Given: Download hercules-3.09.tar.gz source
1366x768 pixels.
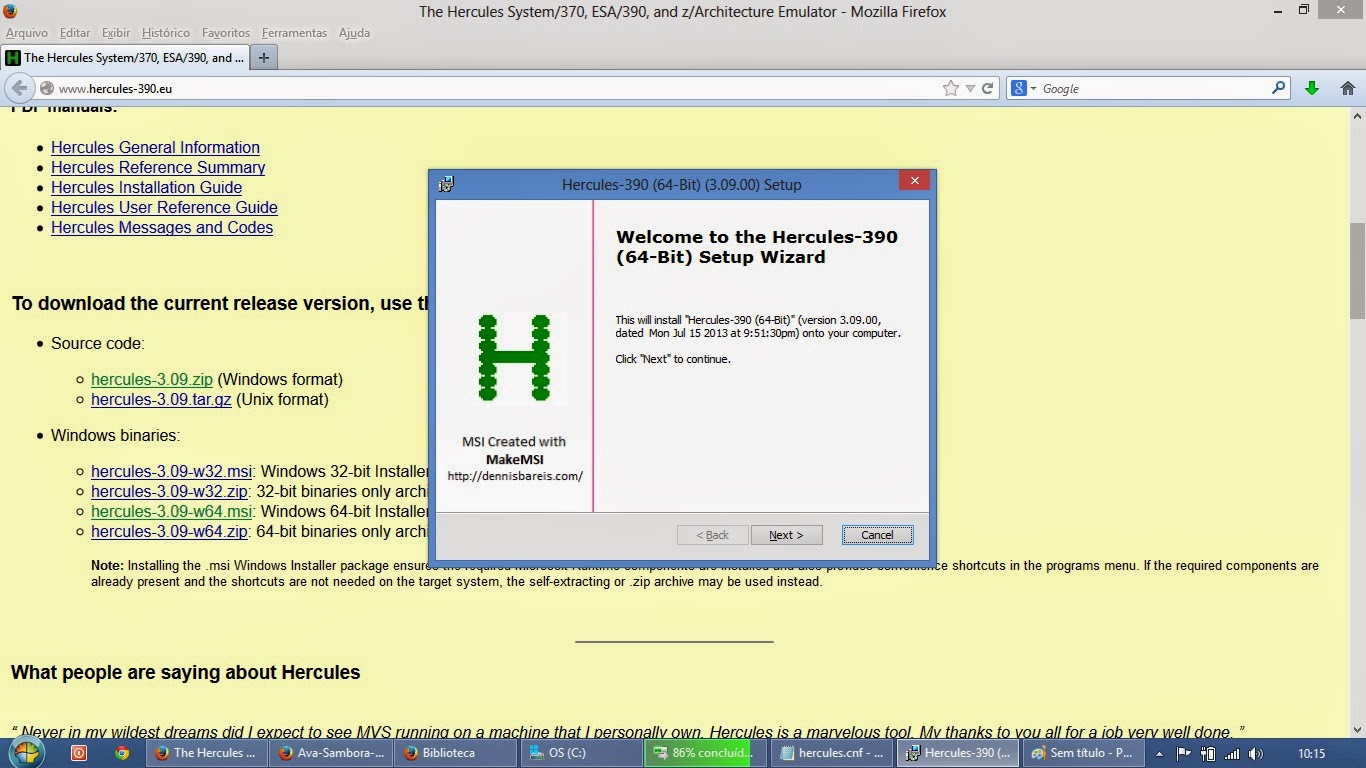Looking at the screenshot, I should 161,399.
